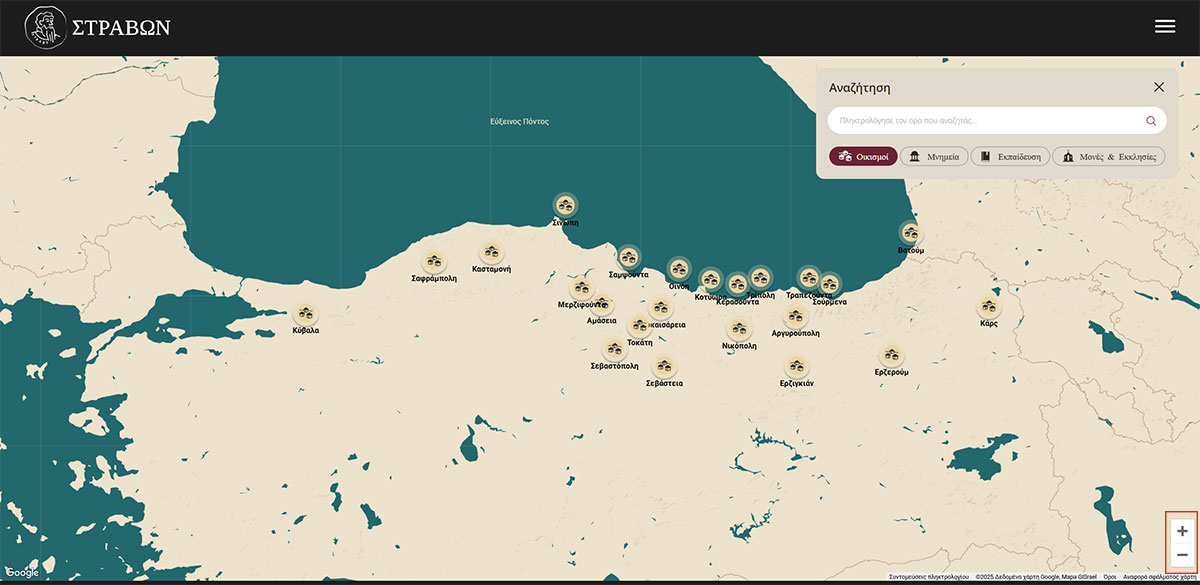Screen dimensions: 1200x585
Task: Turn on the Μονές & Εκκλησίες filter
Action: pos(1108,156)
